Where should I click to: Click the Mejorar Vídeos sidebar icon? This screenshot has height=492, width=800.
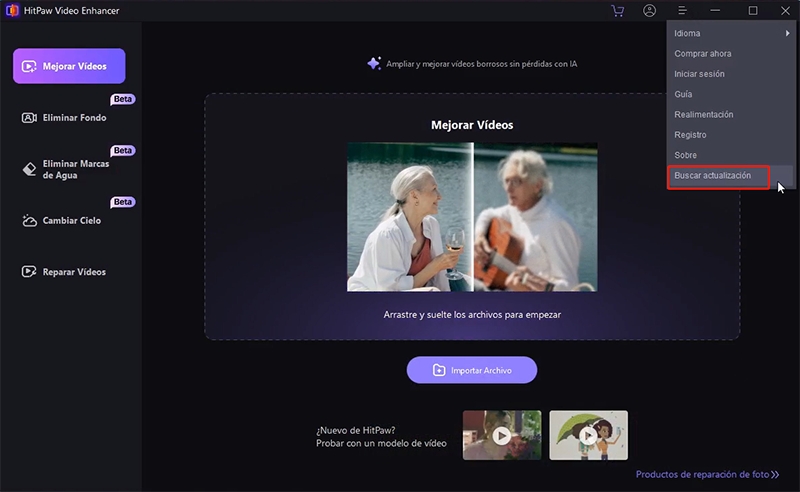[29, 66]
